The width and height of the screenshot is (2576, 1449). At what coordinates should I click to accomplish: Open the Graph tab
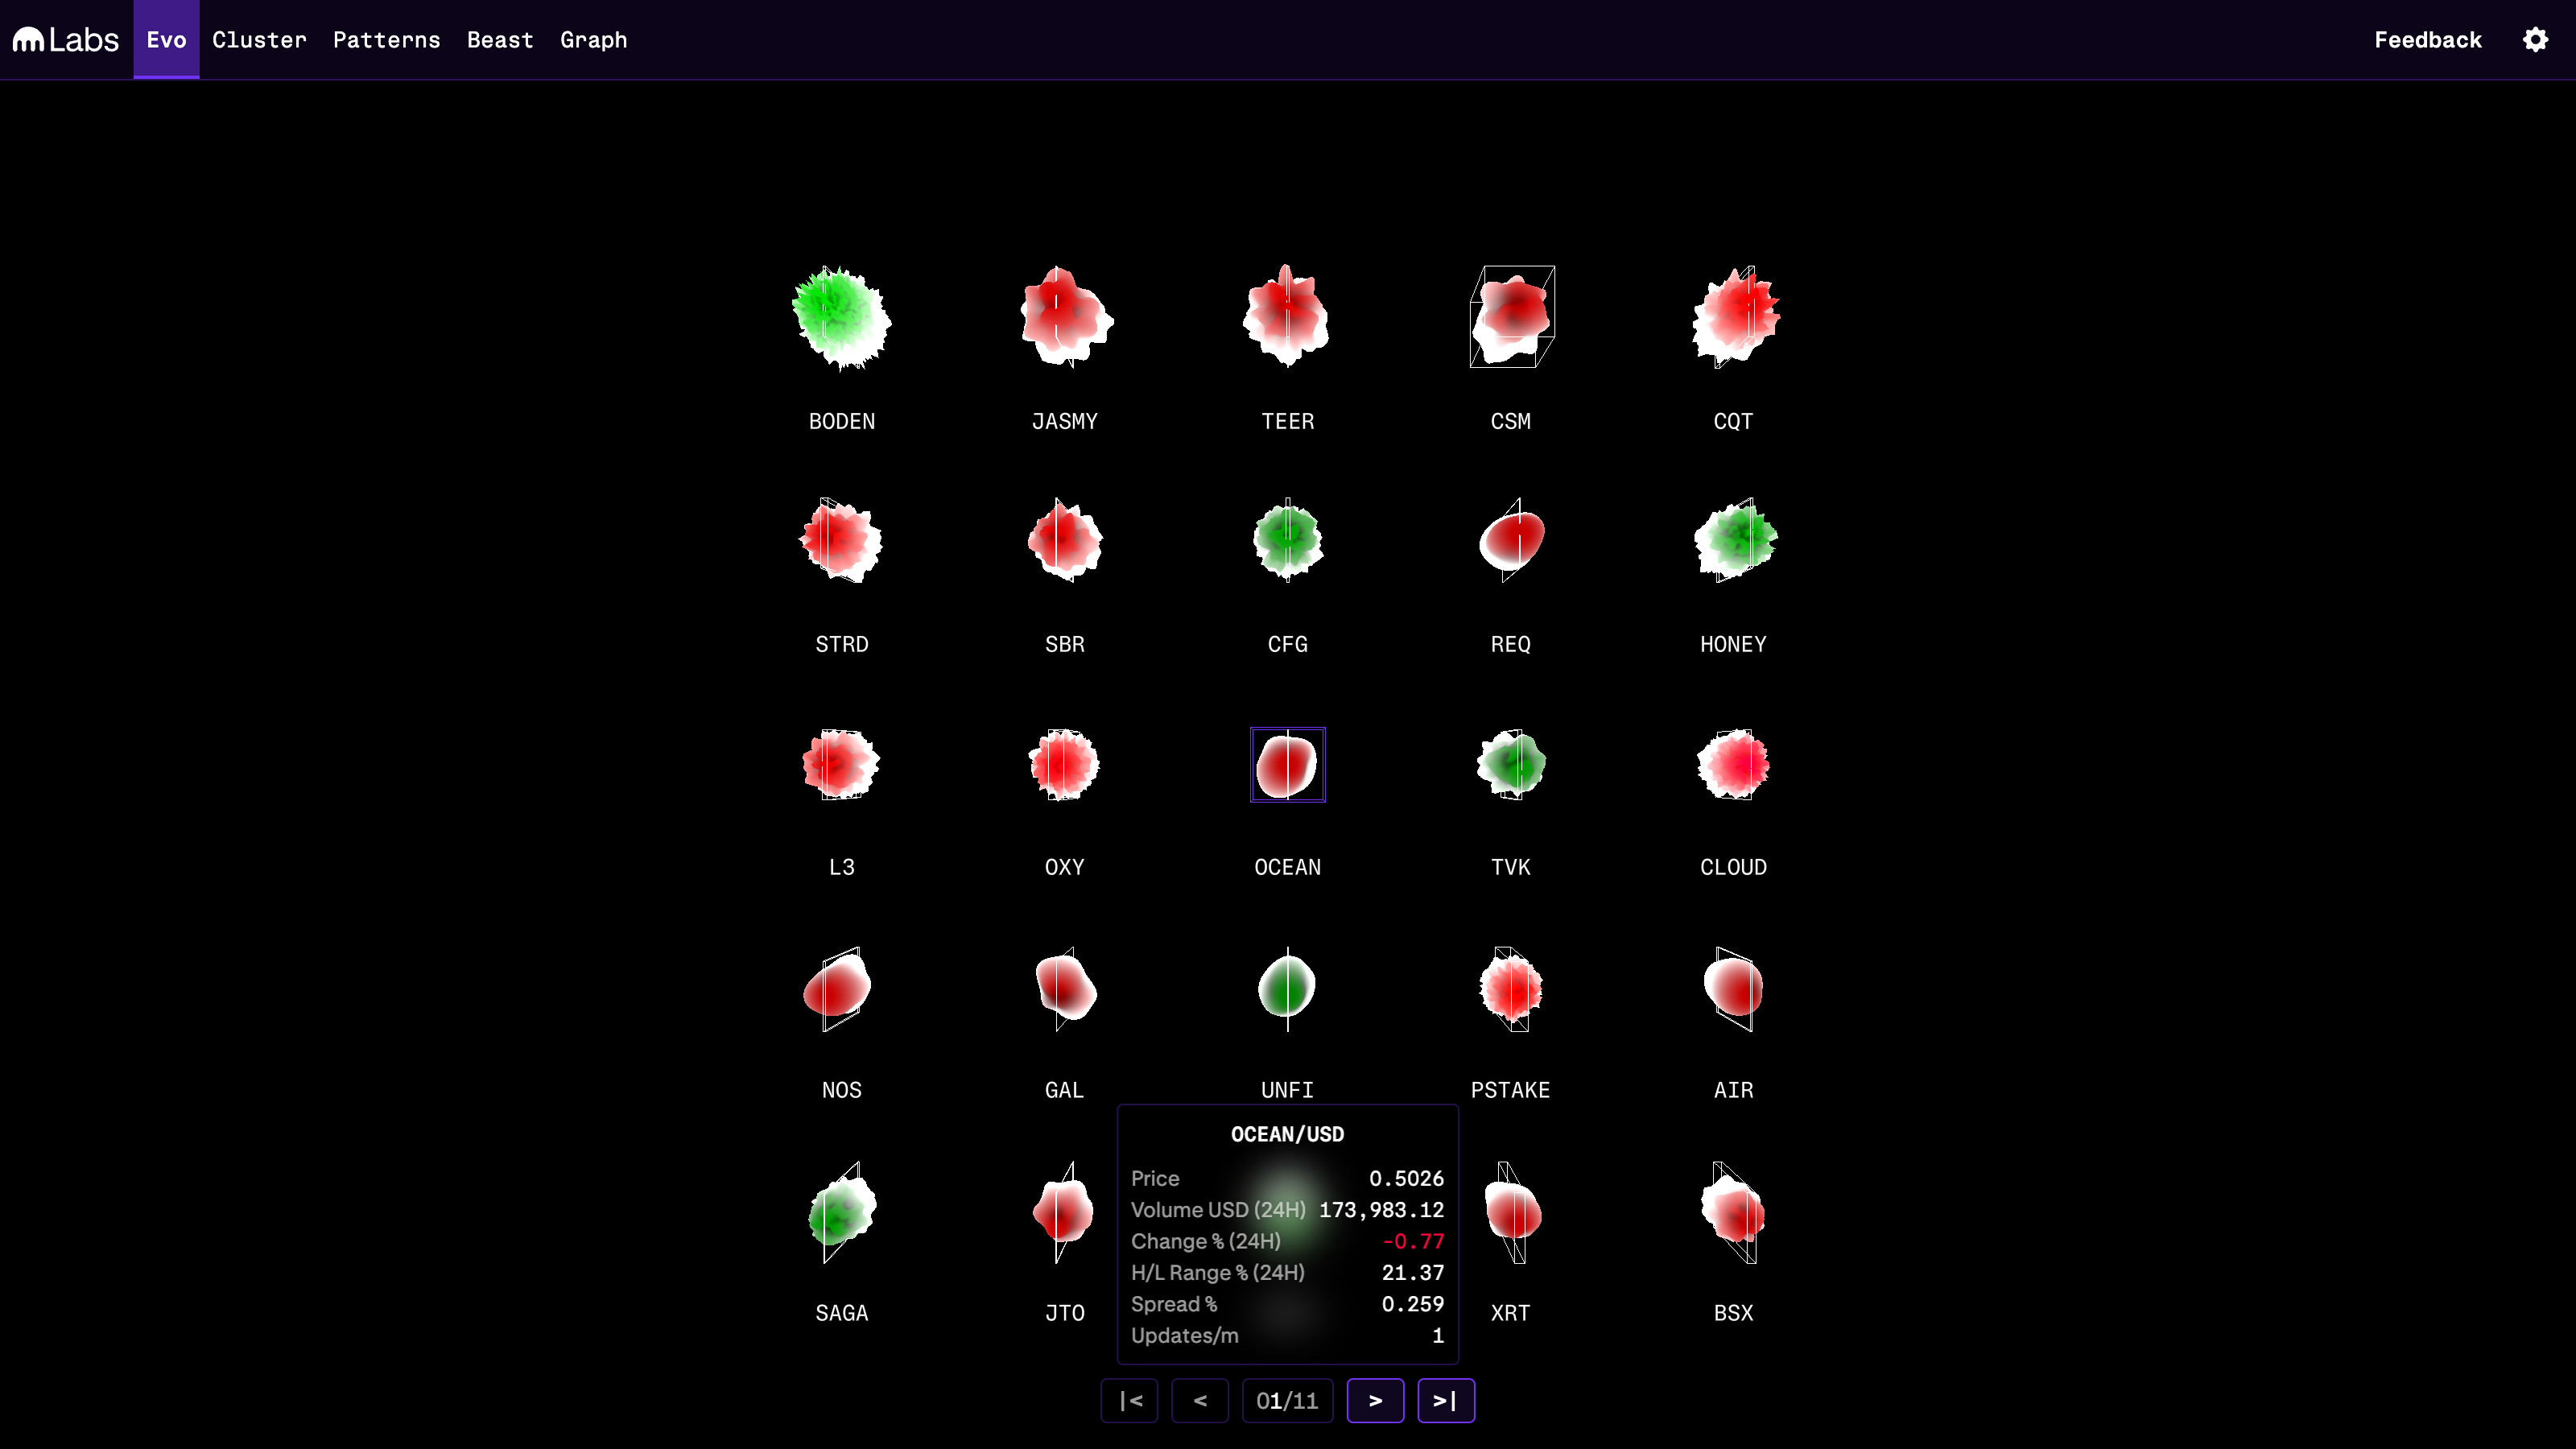point(593,40)
